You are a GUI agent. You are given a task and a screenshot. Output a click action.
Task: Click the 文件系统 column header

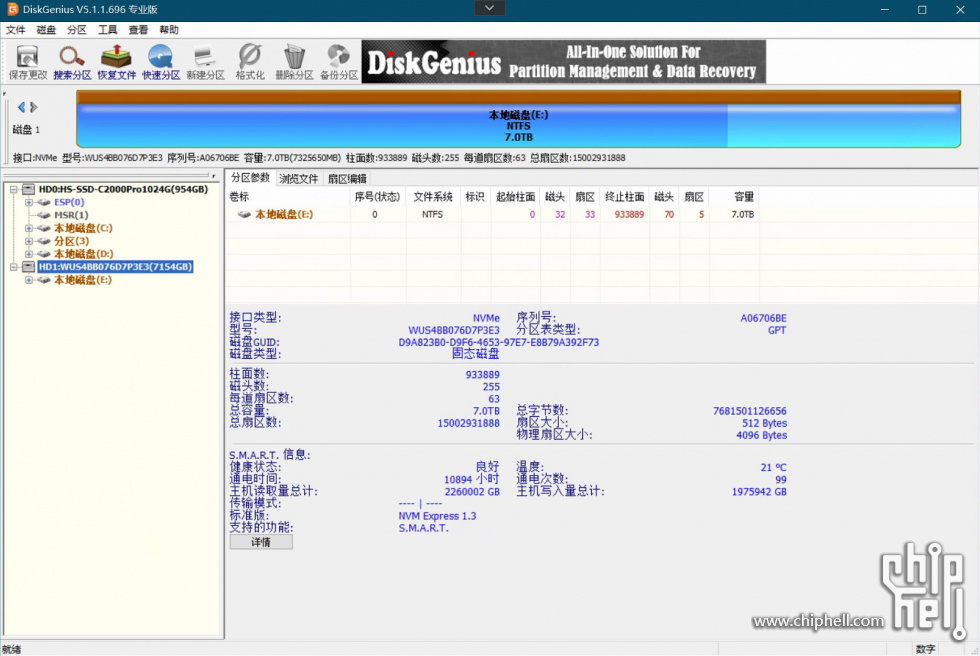(432, 197)
